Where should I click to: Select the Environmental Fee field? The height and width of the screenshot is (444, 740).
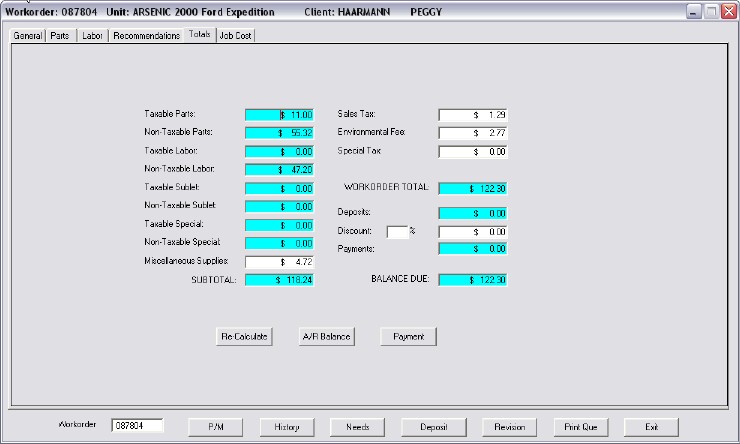point(474,133)
